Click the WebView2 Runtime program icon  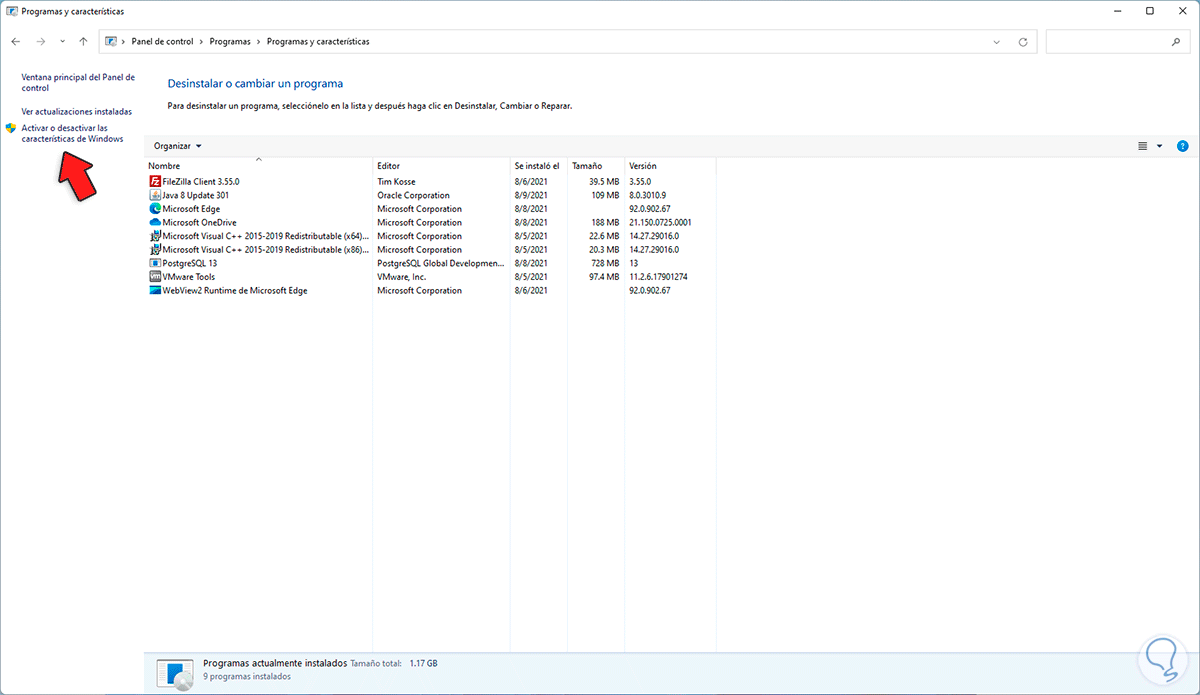tap(155, 290)
